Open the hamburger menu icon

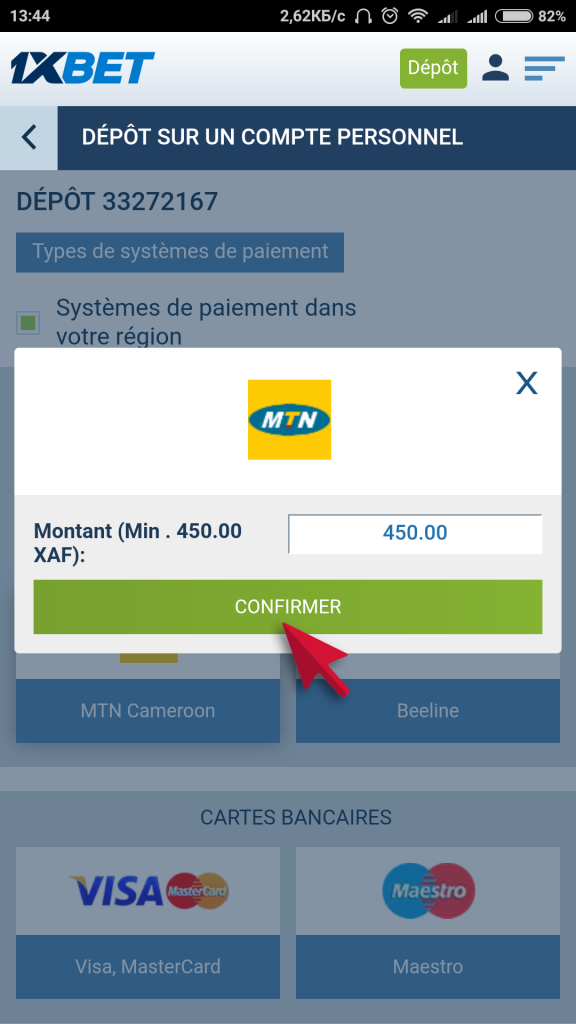545,68
